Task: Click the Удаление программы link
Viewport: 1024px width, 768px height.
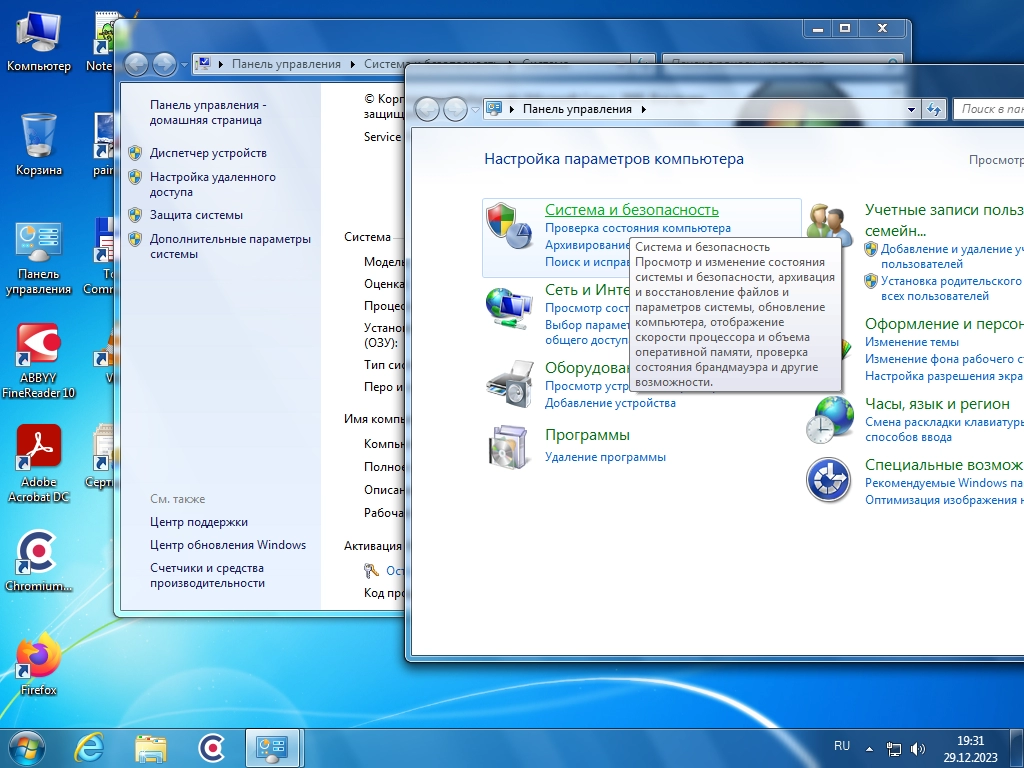Action: pos(605,457)
